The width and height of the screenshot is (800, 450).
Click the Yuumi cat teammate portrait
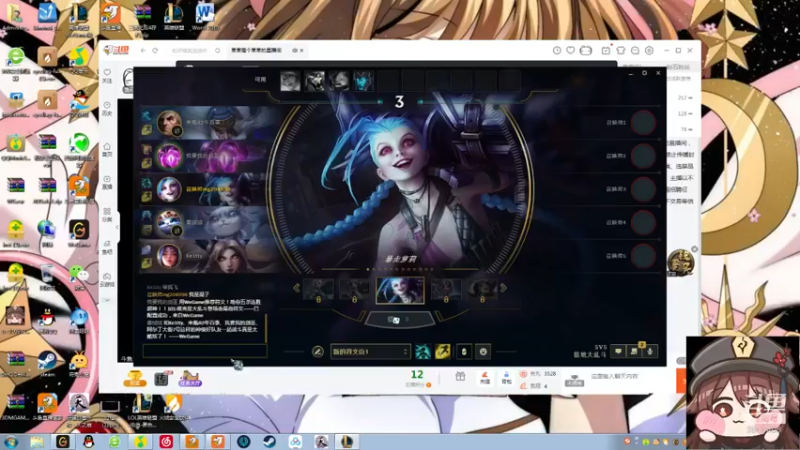(x=169, y=222)
